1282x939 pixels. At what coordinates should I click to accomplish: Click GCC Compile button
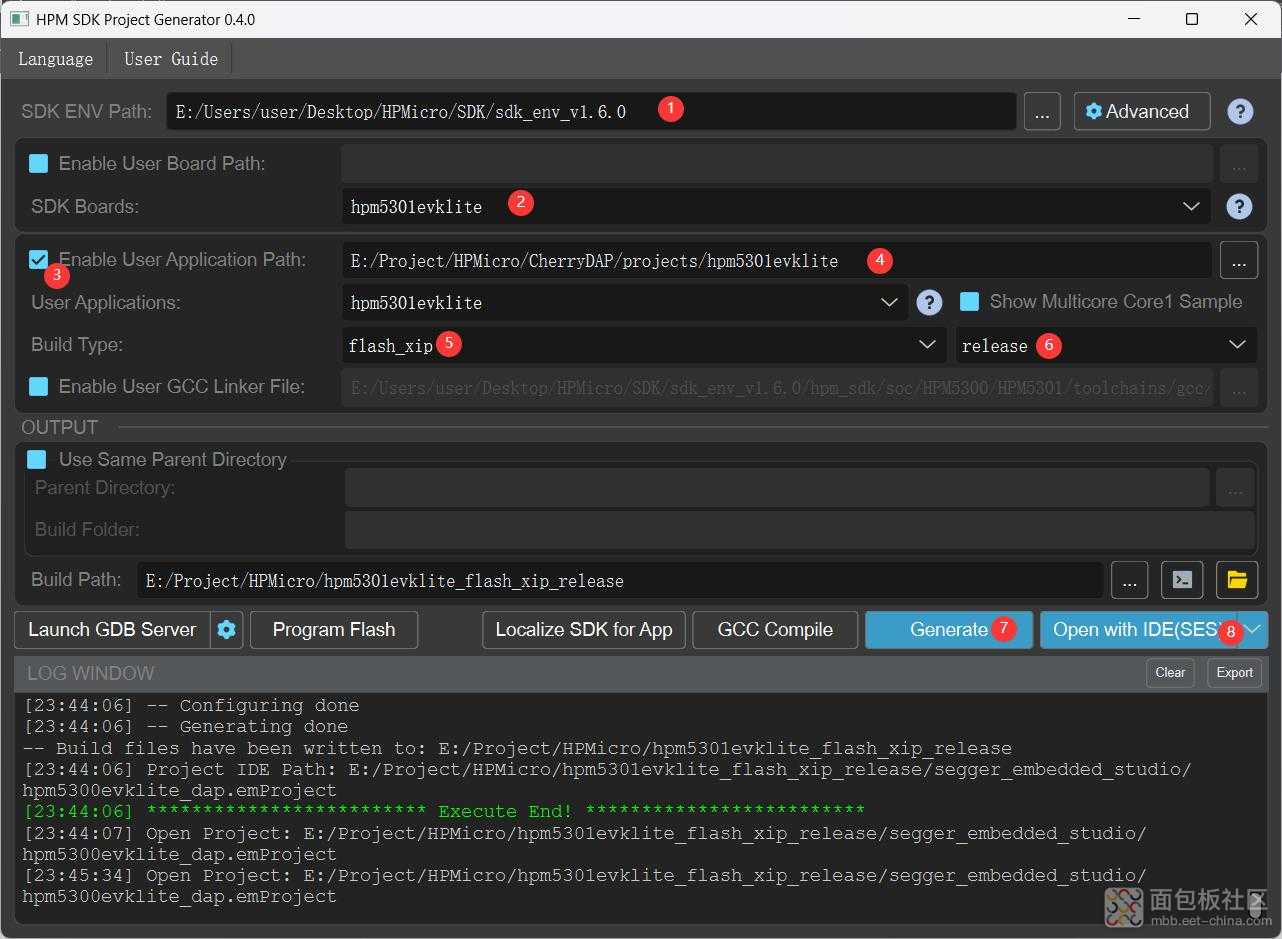[775, 630]
